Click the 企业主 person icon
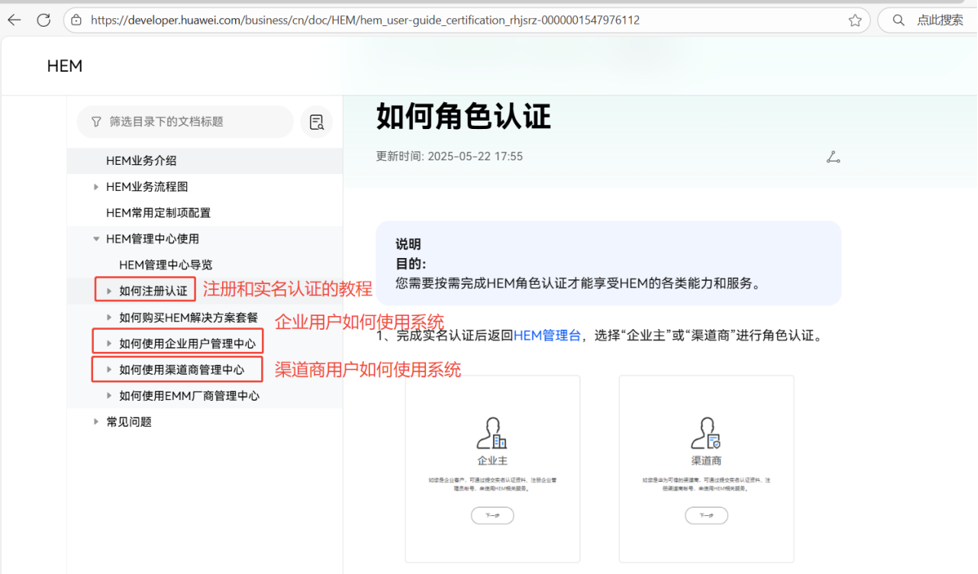The image size is (978, 574). pyautogui.click(x=491, y=434)
